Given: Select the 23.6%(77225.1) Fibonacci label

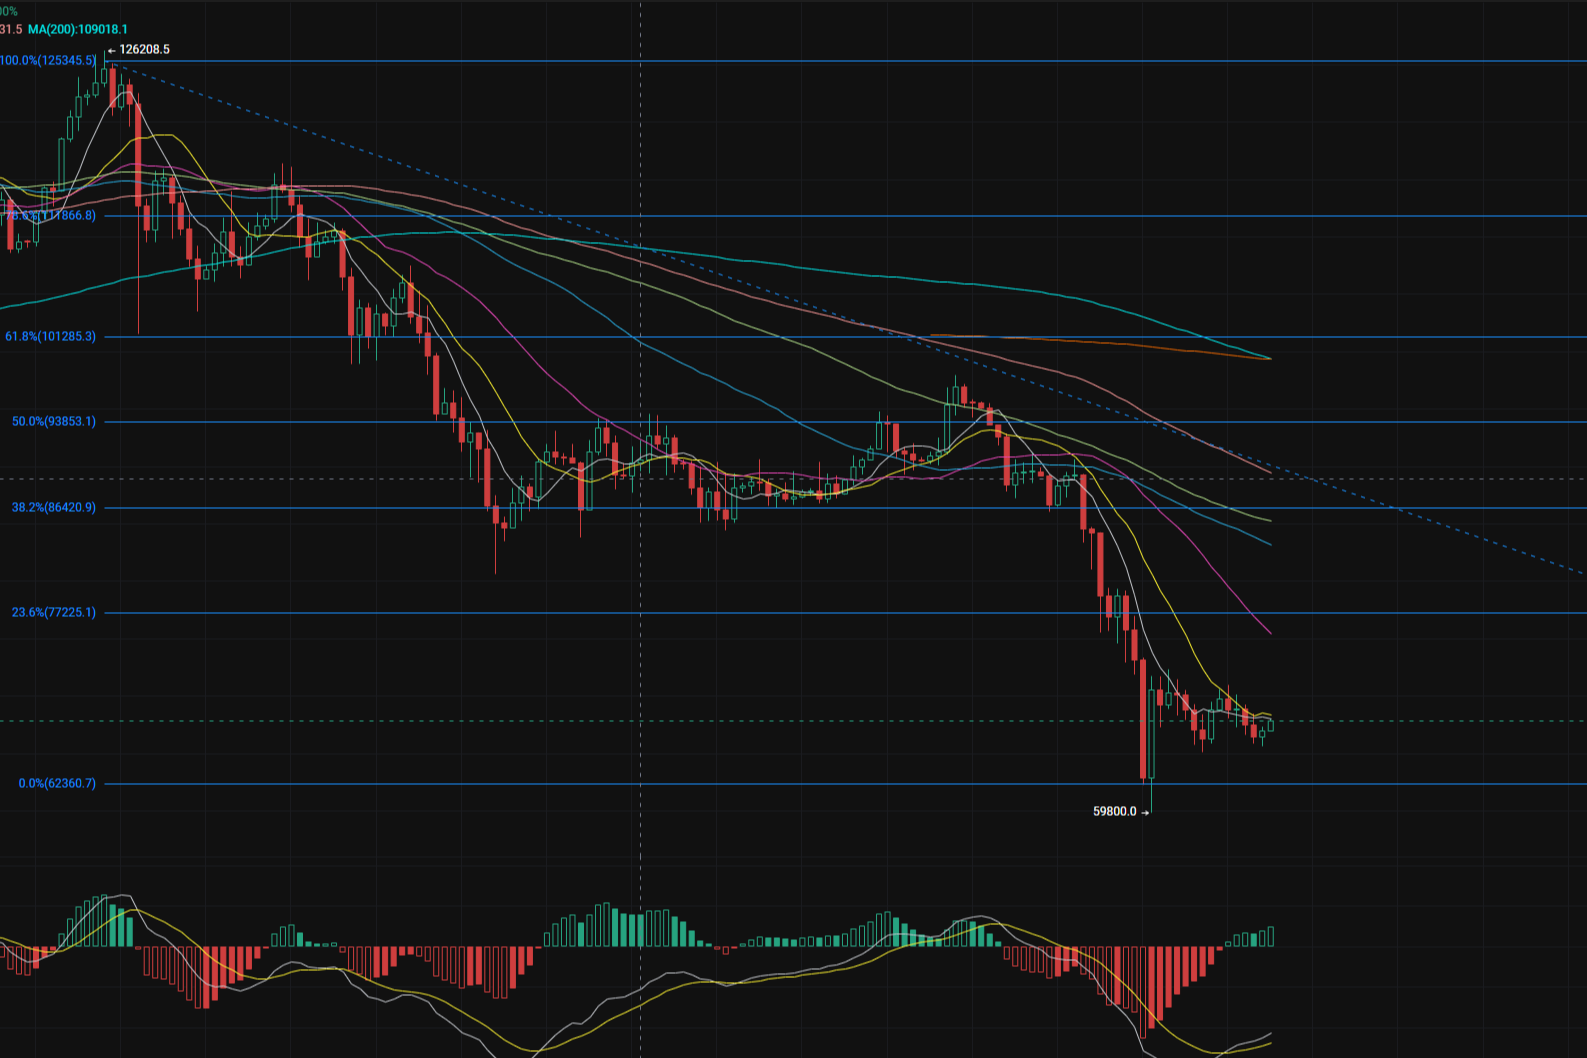Looking at the screenshot, I should [54, 613].
